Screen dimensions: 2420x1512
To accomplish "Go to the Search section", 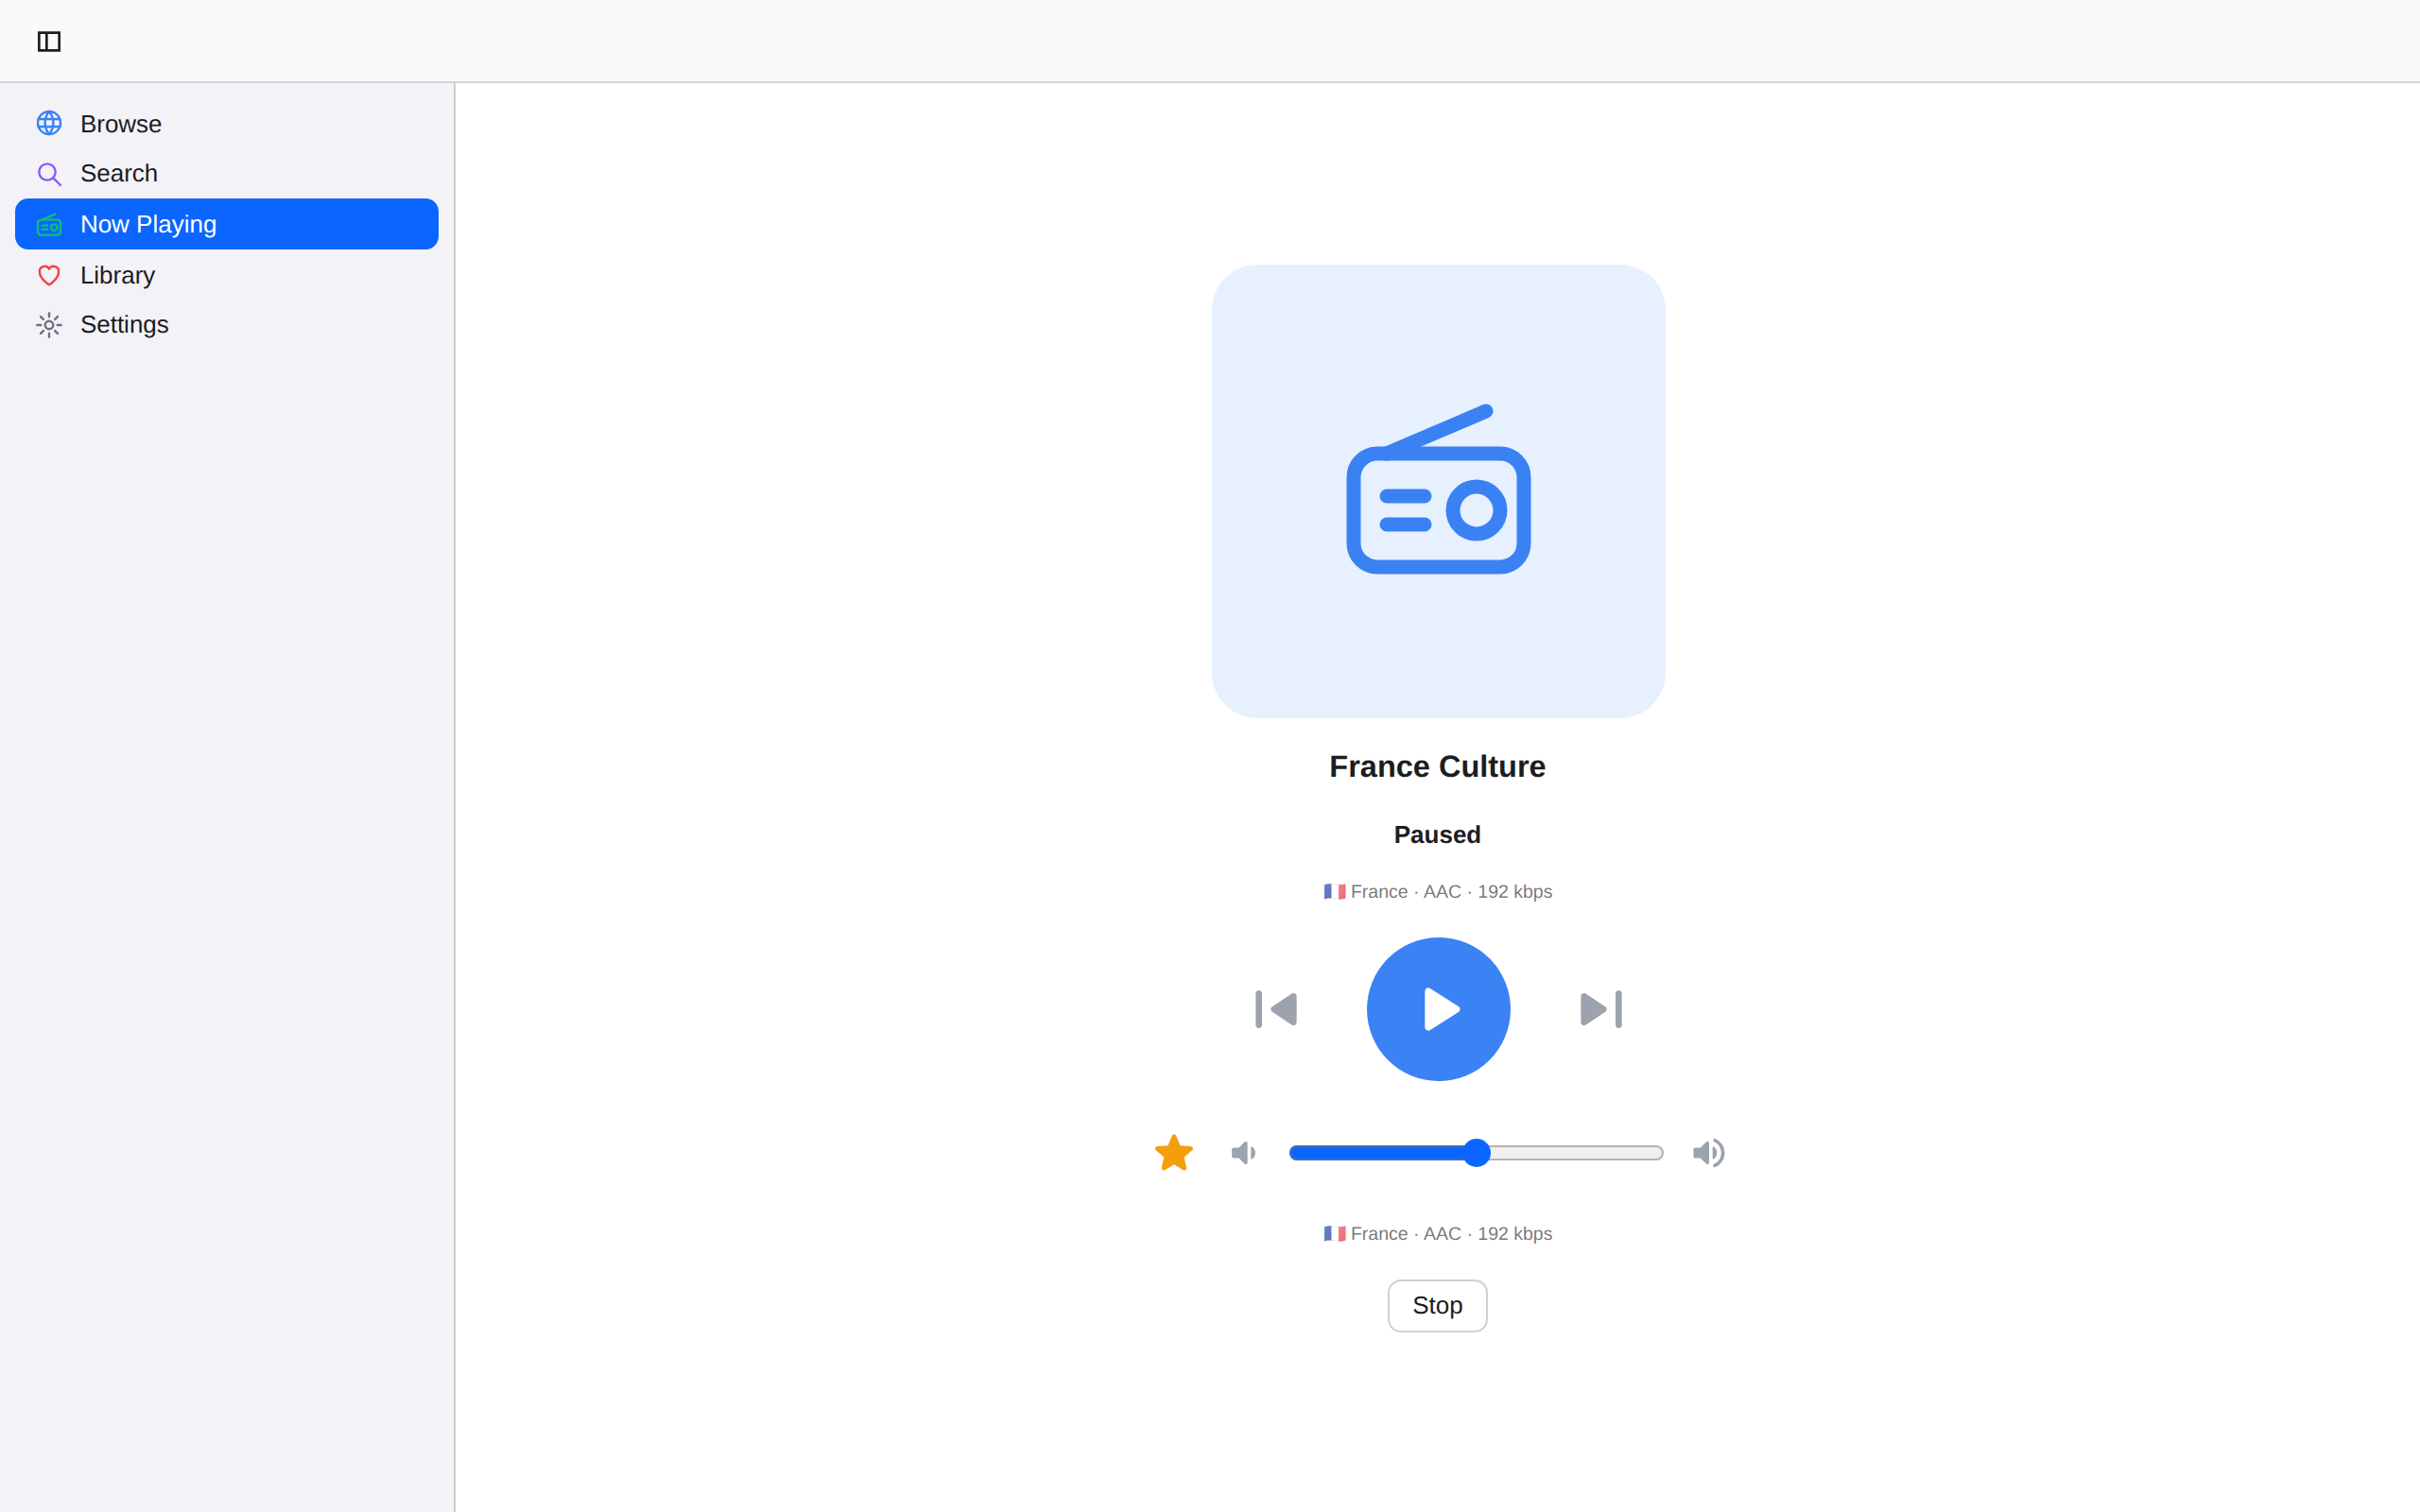I will (x=226, y=174).
